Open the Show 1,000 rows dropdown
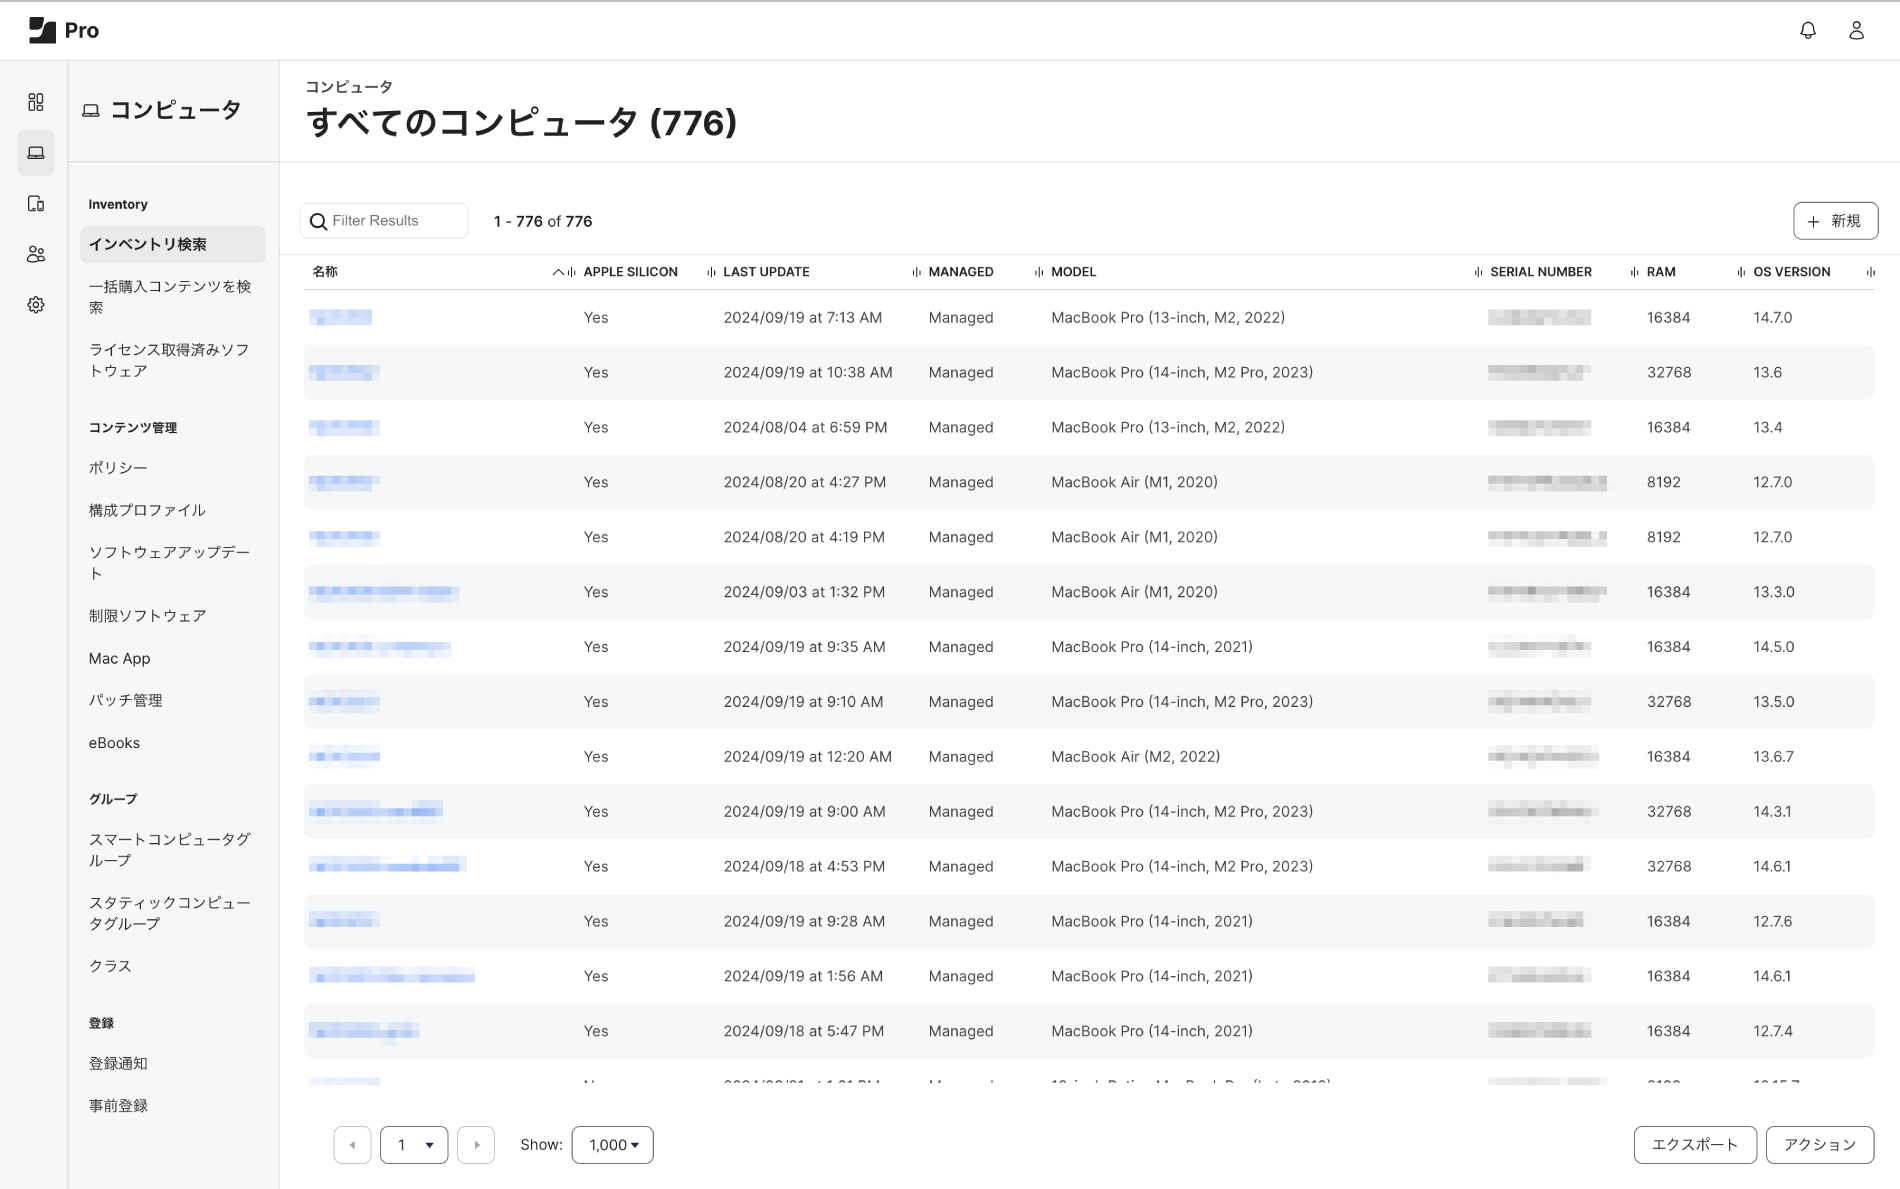 [612, 1145]
